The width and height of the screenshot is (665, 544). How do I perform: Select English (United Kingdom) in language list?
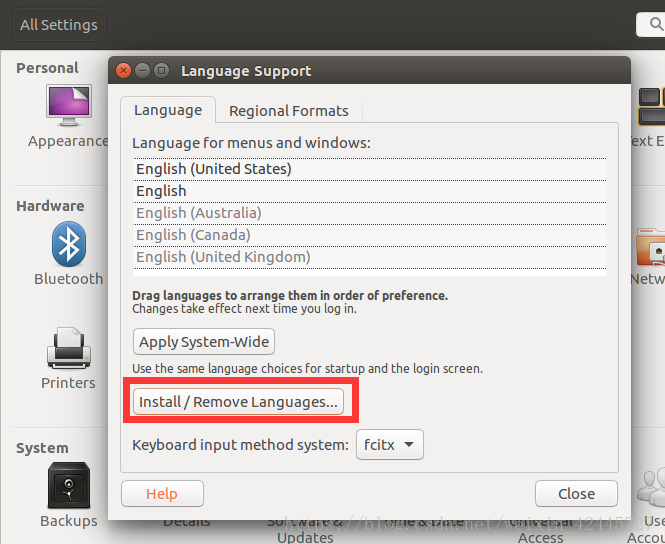click(x=369, y=257)
